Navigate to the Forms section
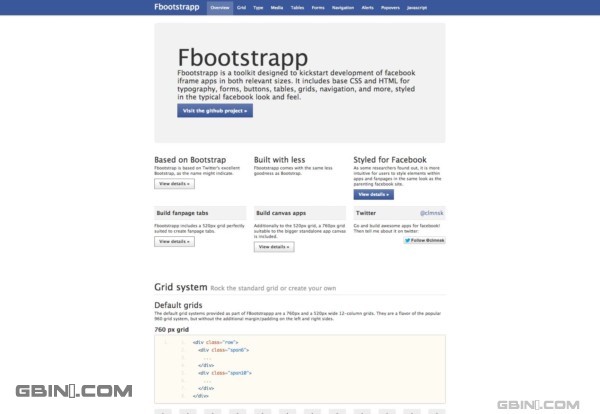 317,7
